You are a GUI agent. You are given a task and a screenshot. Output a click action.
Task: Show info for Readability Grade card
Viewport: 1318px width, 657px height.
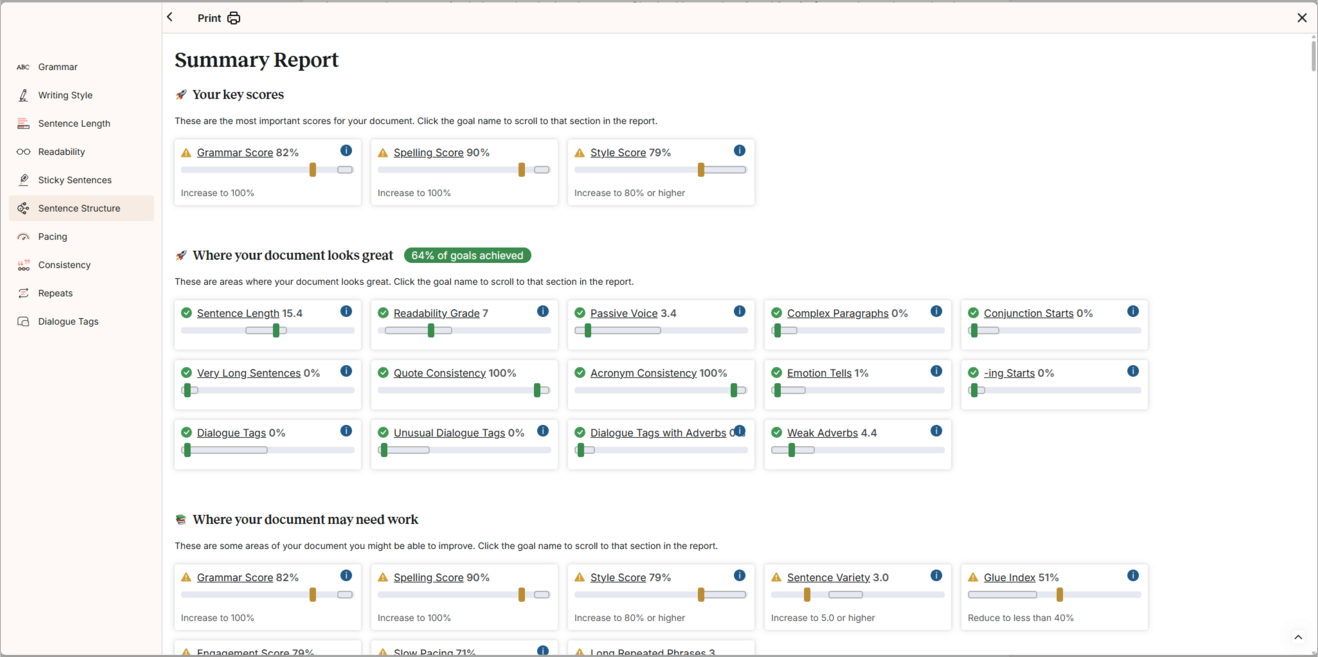pos(542,311)
